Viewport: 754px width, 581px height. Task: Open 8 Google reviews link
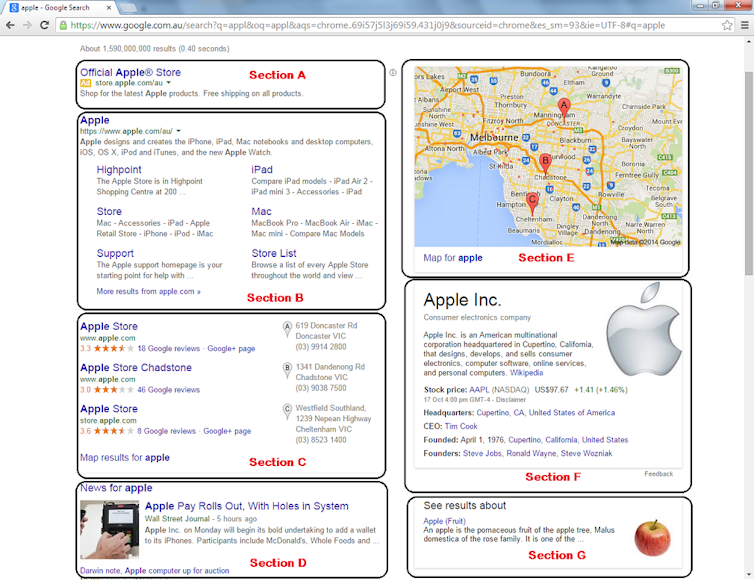click(x=166, y=431)
